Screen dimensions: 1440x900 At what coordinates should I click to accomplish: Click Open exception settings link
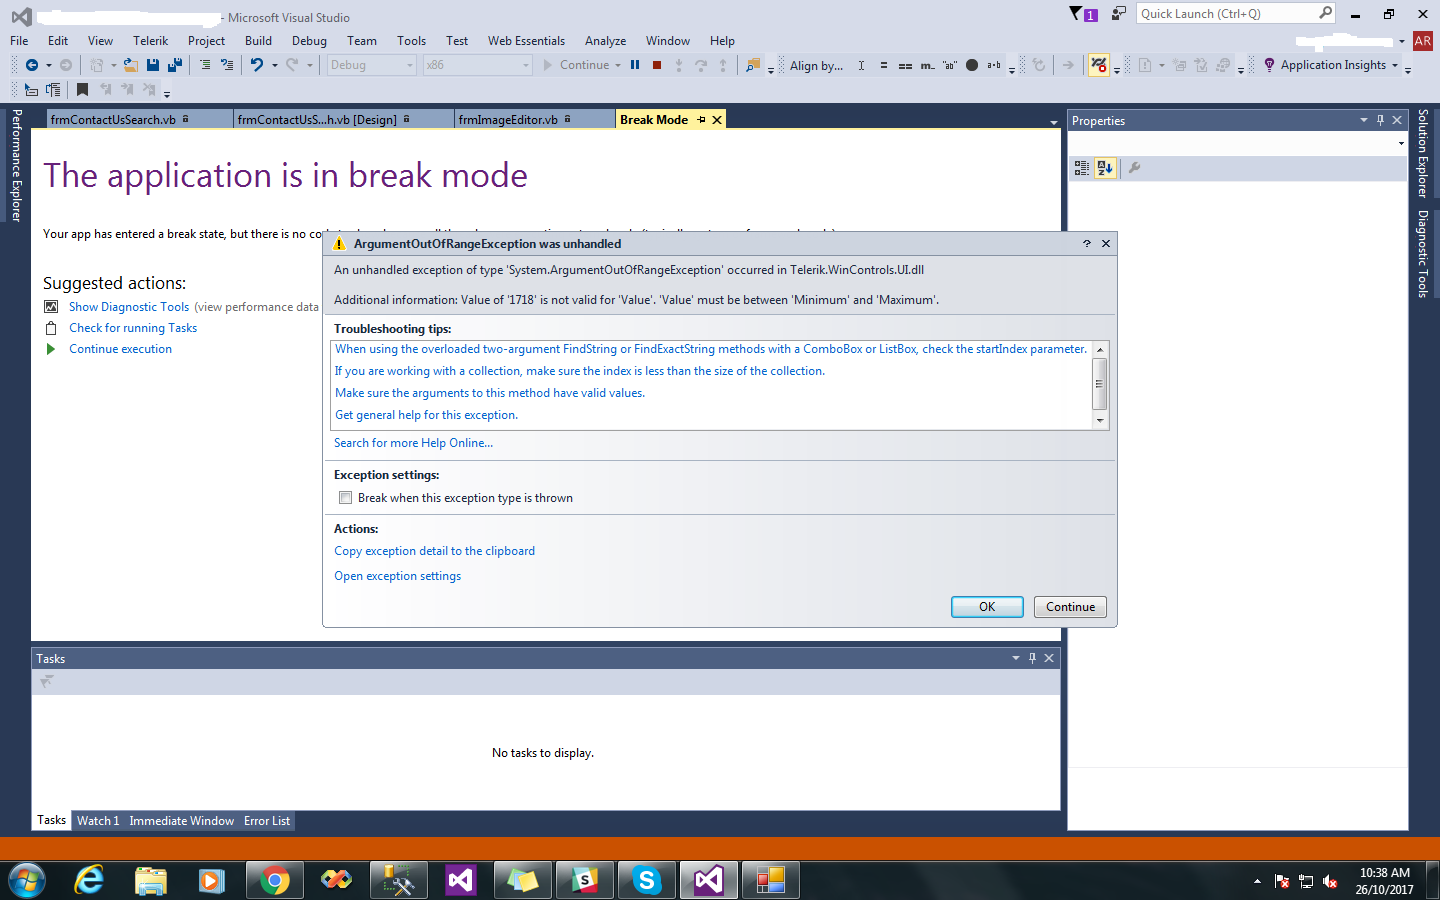click(397, 576)
